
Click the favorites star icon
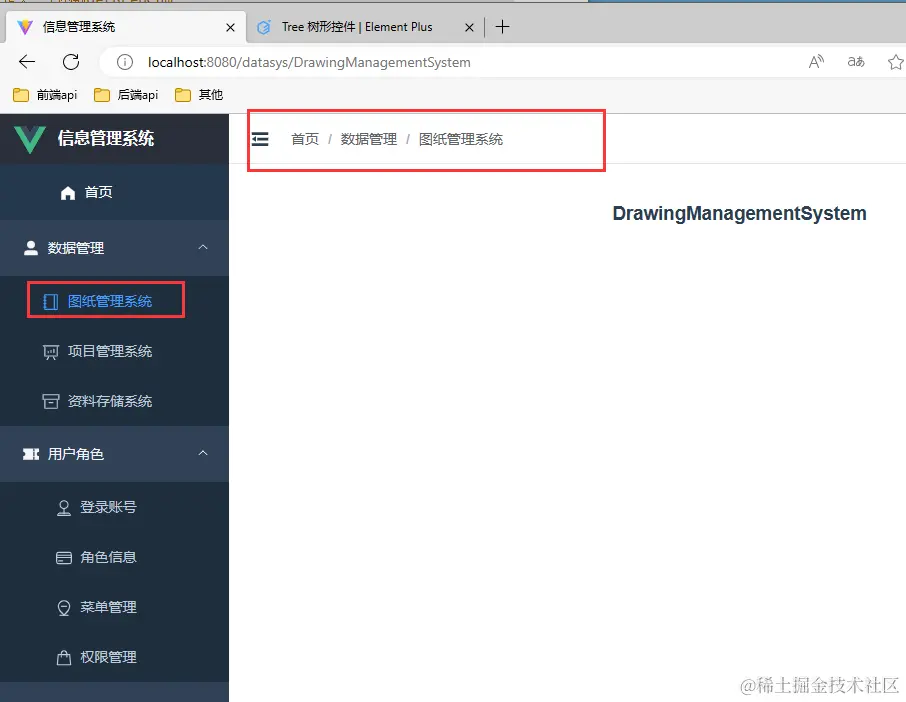click(x=896, y=62)
